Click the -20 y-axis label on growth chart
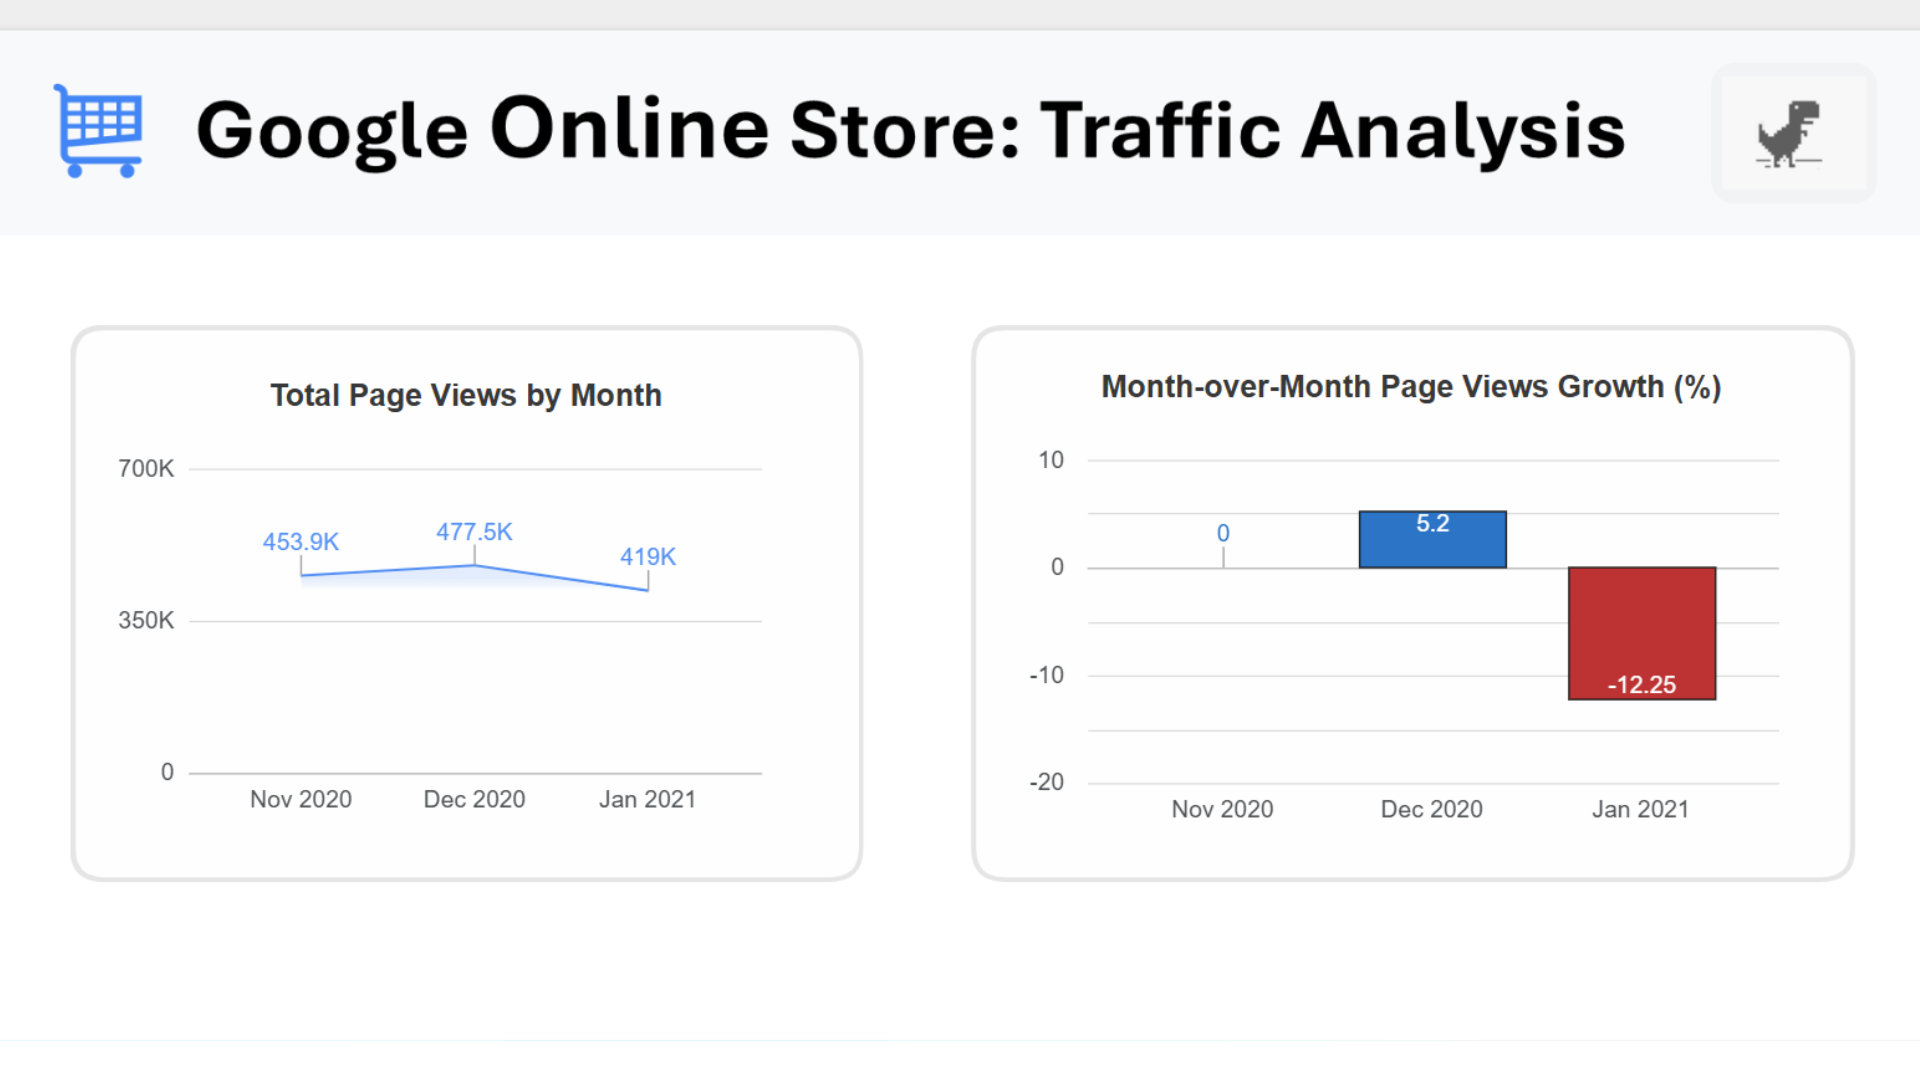The width and height of the screenshot is (1920, 1080). [1047, 782]
